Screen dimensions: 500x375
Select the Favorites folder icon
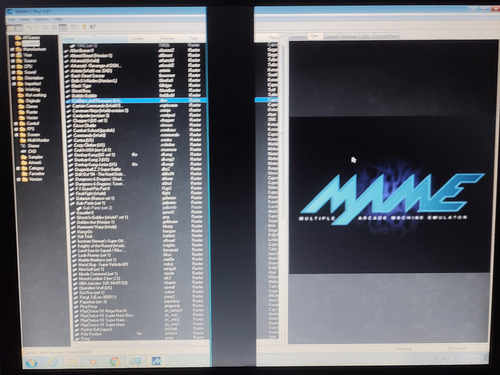coord(24,174)
